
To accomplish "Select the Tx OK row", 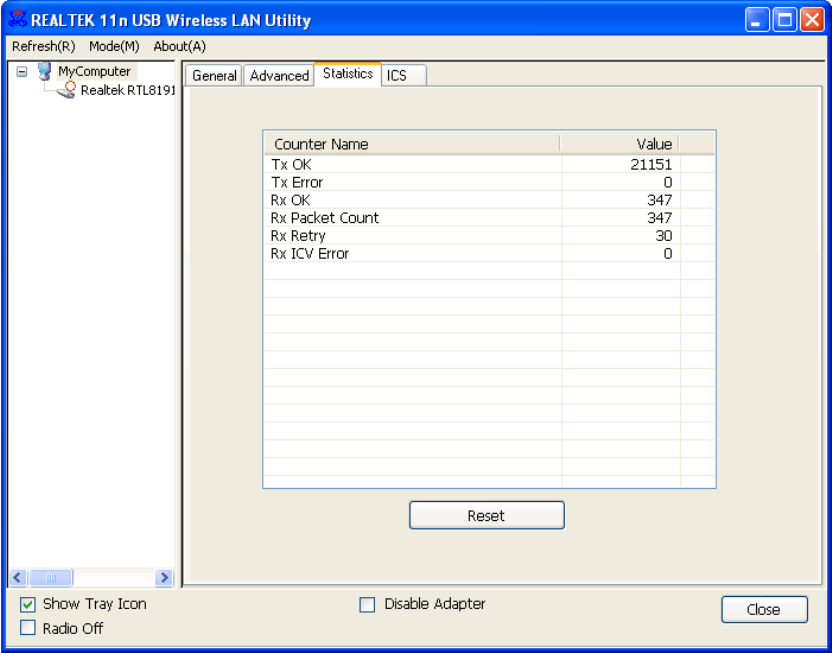I will tap(489, 164).
